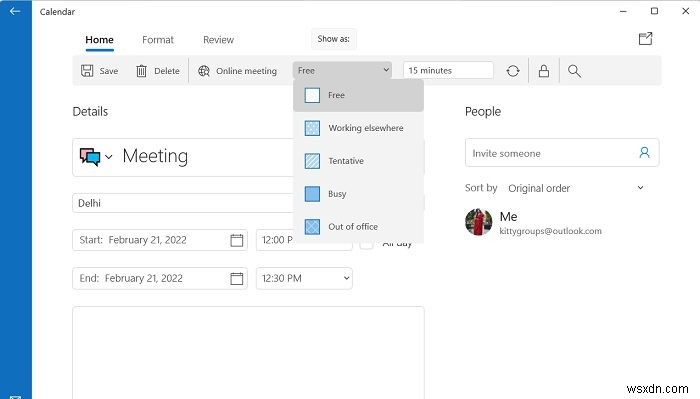Screen dimensions: 700x399
Task: Click the Busy solid blue swatch
Action: (312, 194)
